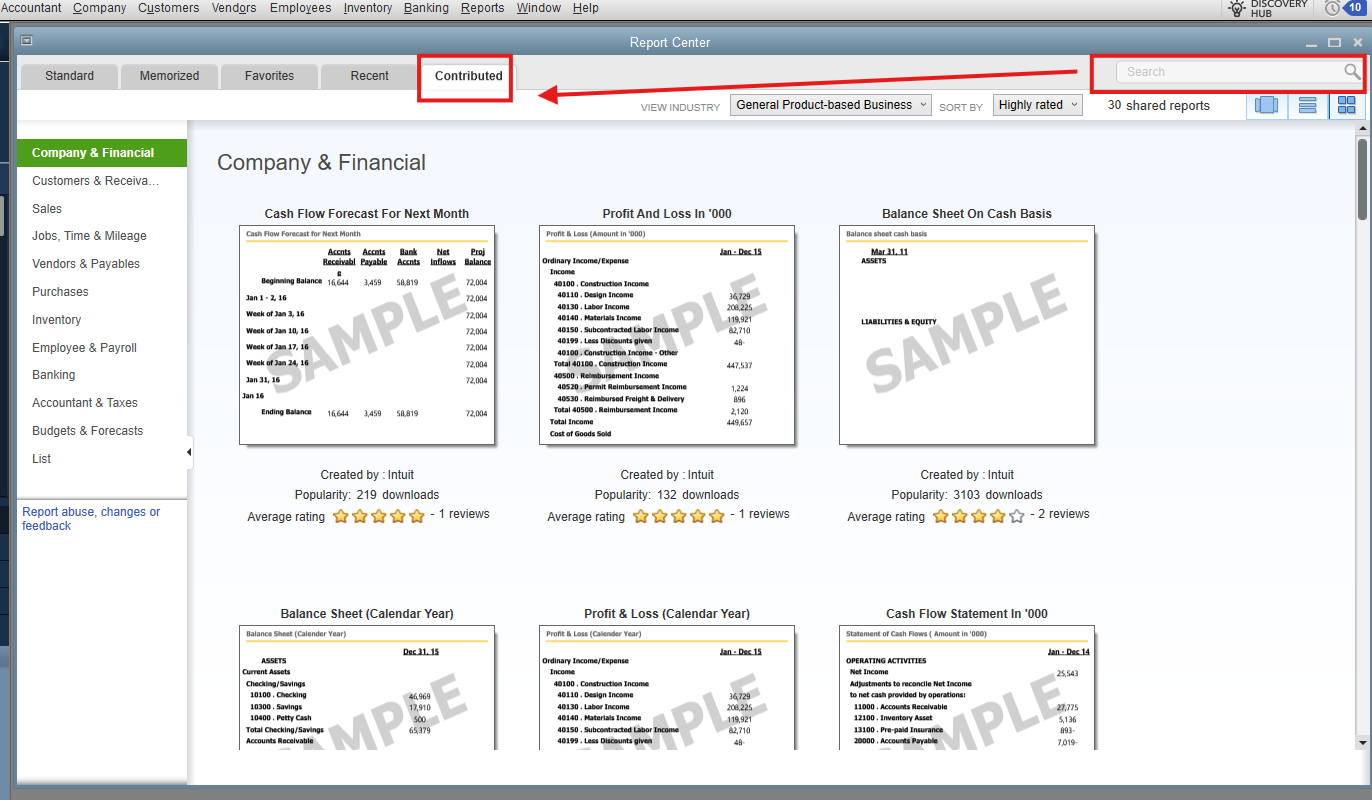Screen dimensions: 1372x800
Task: Open reminders clock icon with badge 10
Action: coord(1346,8)
